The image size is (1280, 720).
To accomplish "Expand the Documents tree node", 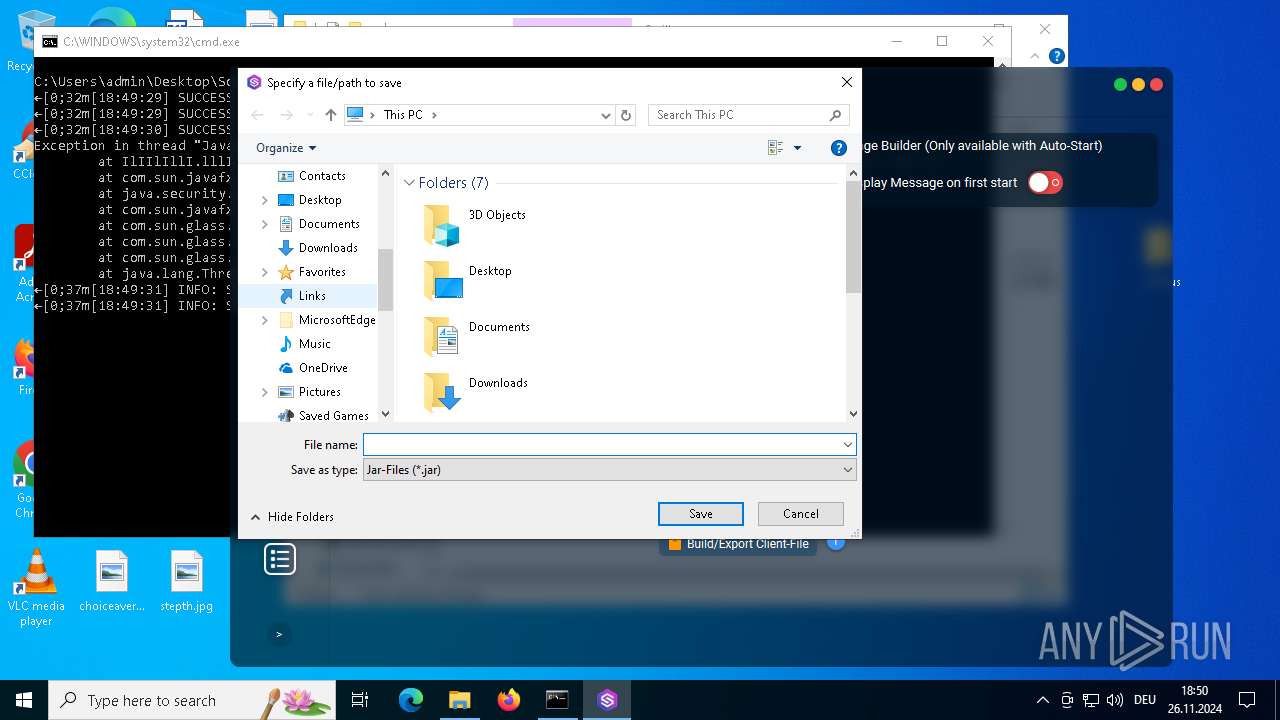I will [264, 224].
